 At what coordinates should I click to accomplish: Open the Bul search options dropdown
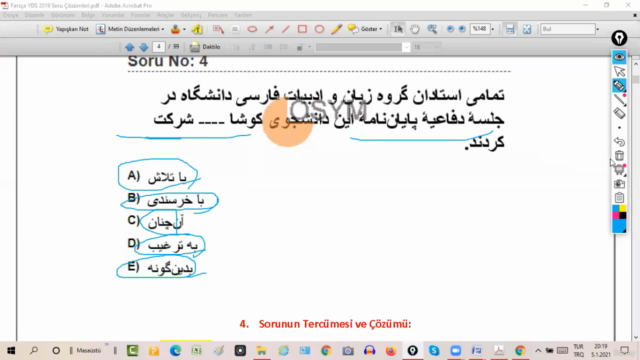click(598, 29)
